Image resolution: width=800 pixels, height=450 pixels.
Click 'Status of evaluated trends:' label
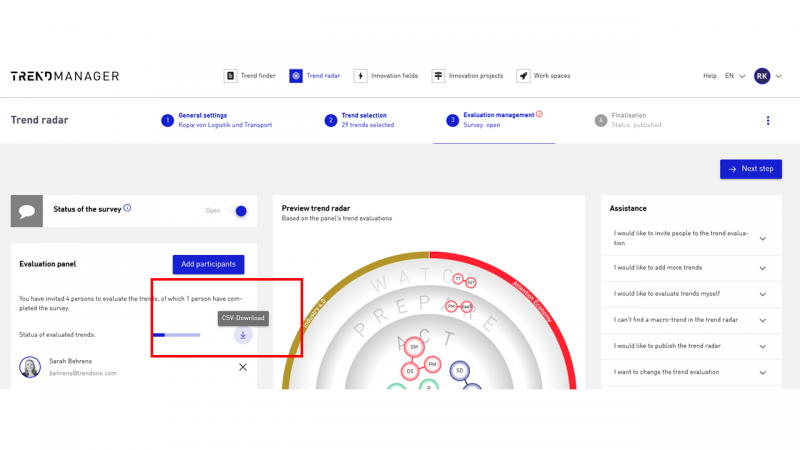click(57, 335)
